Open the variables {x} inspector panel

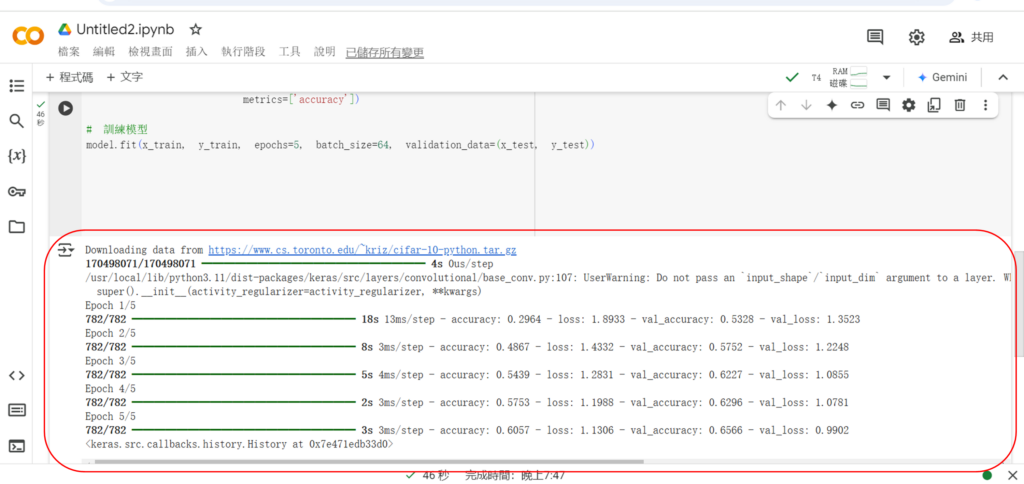[x=16, y=156]
